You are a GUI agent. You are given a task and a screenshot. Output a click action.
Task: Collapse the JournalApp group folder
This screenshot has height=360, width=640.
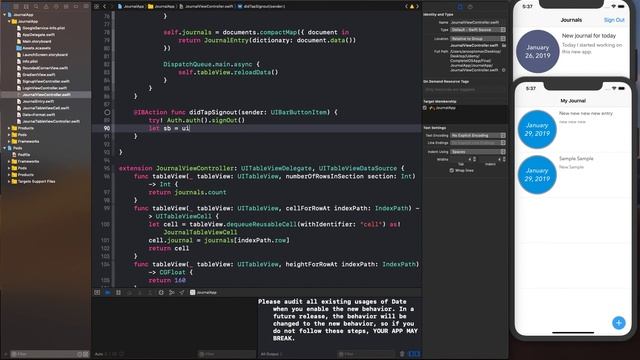[x=9, y=21]
